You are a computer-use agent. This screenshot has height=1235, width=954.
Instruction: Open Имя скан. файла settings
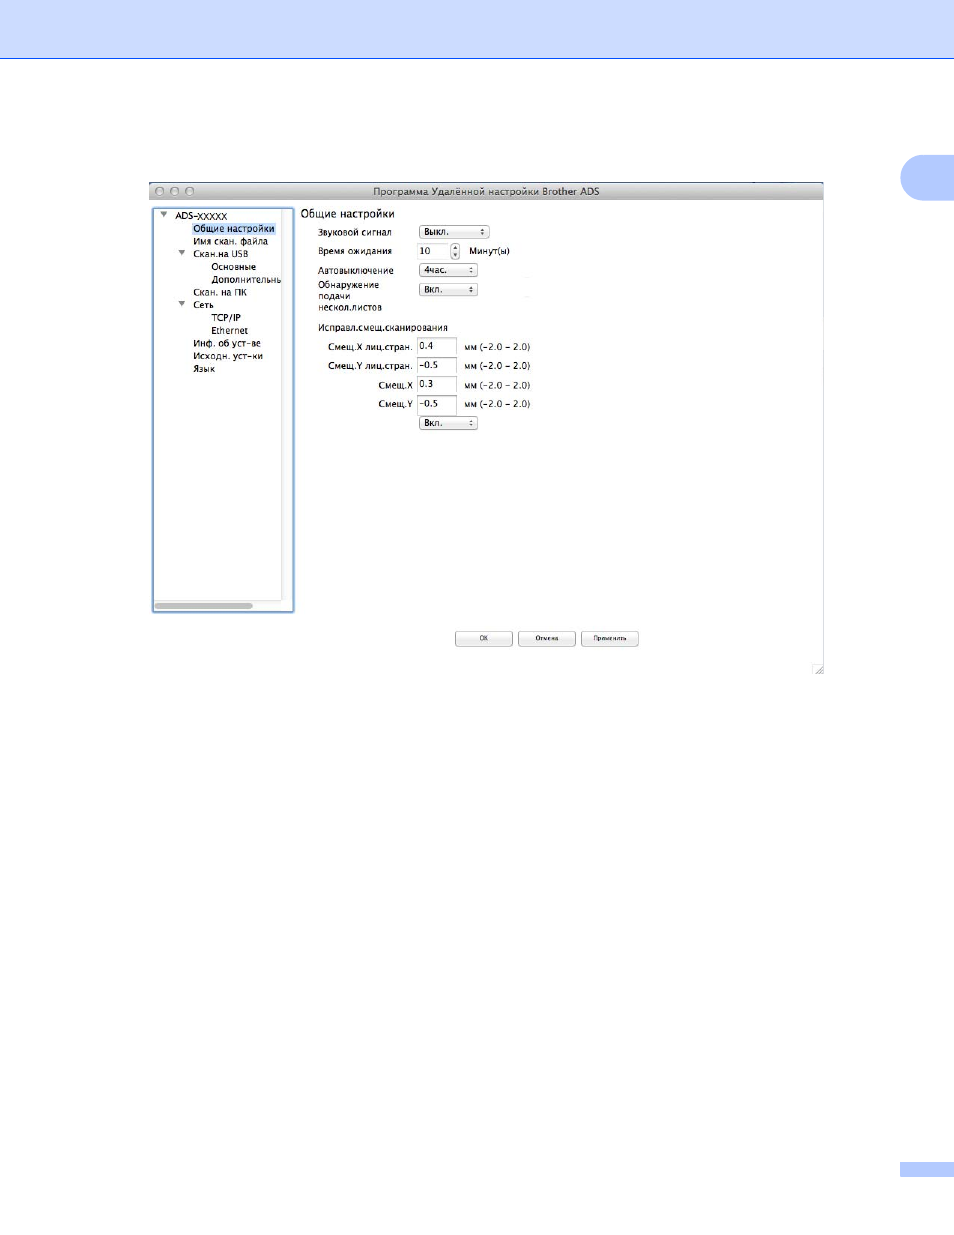tap(230, 241)
